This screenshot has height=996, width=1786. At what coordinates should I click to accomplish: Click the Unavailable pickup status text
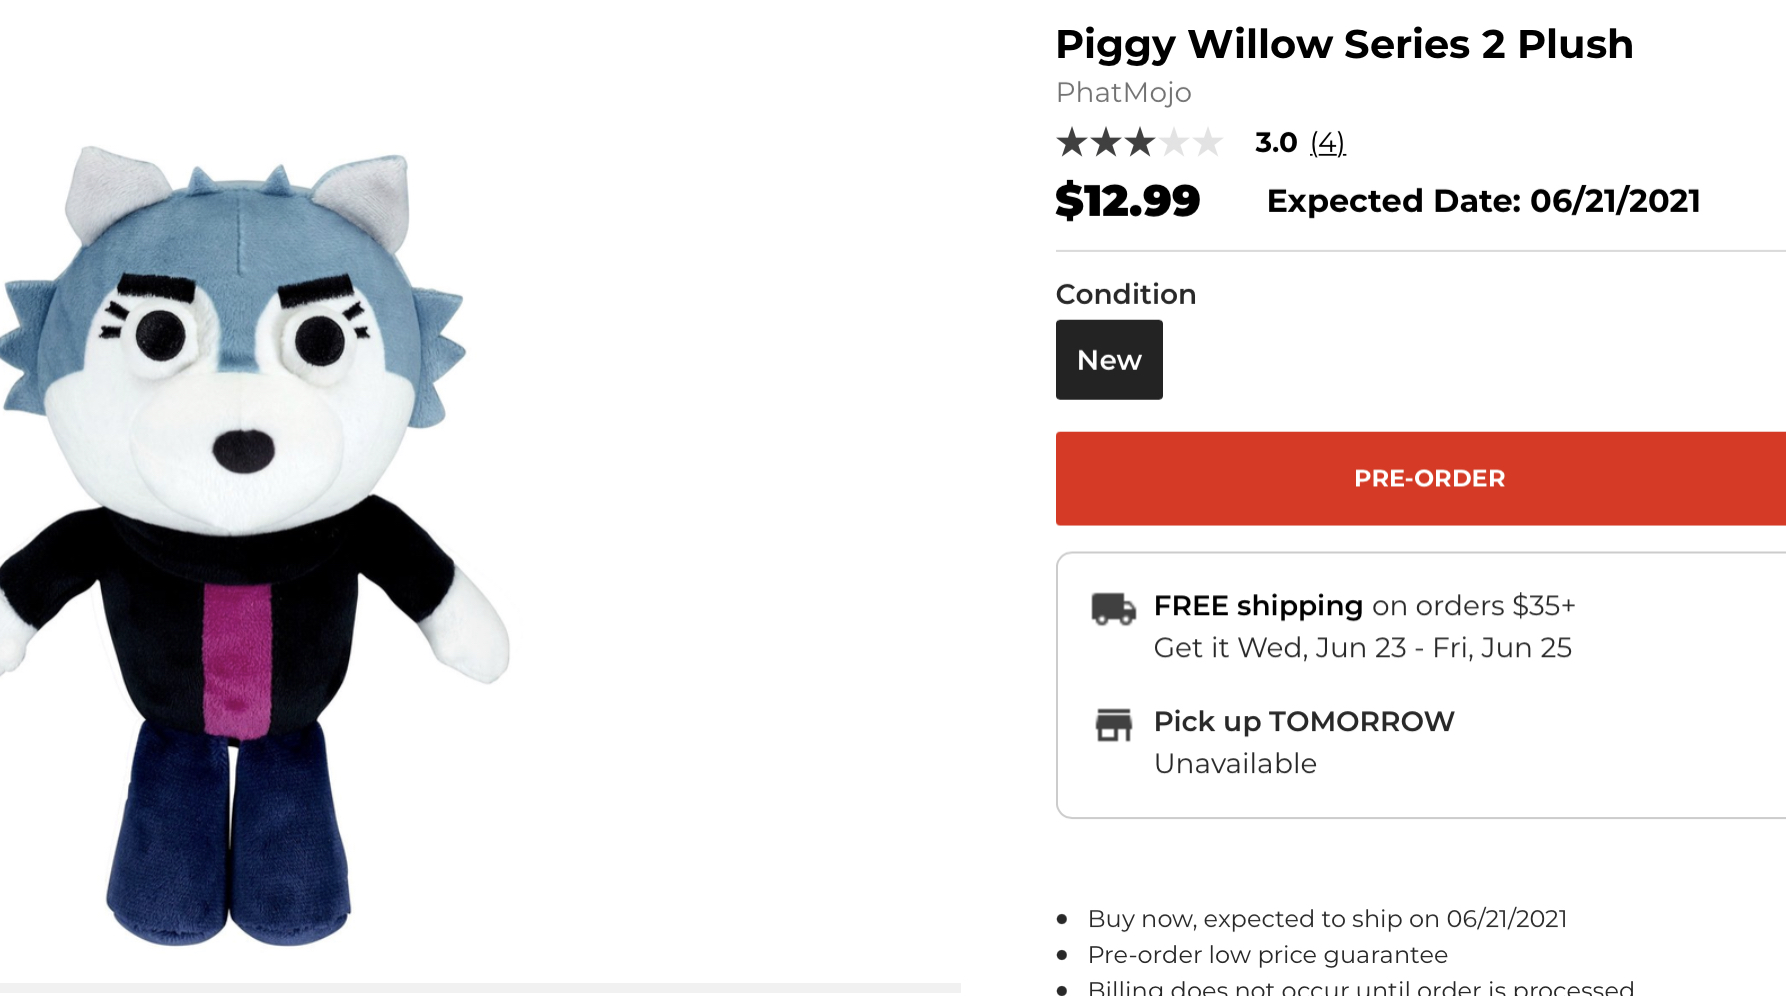click(1235, 764)
